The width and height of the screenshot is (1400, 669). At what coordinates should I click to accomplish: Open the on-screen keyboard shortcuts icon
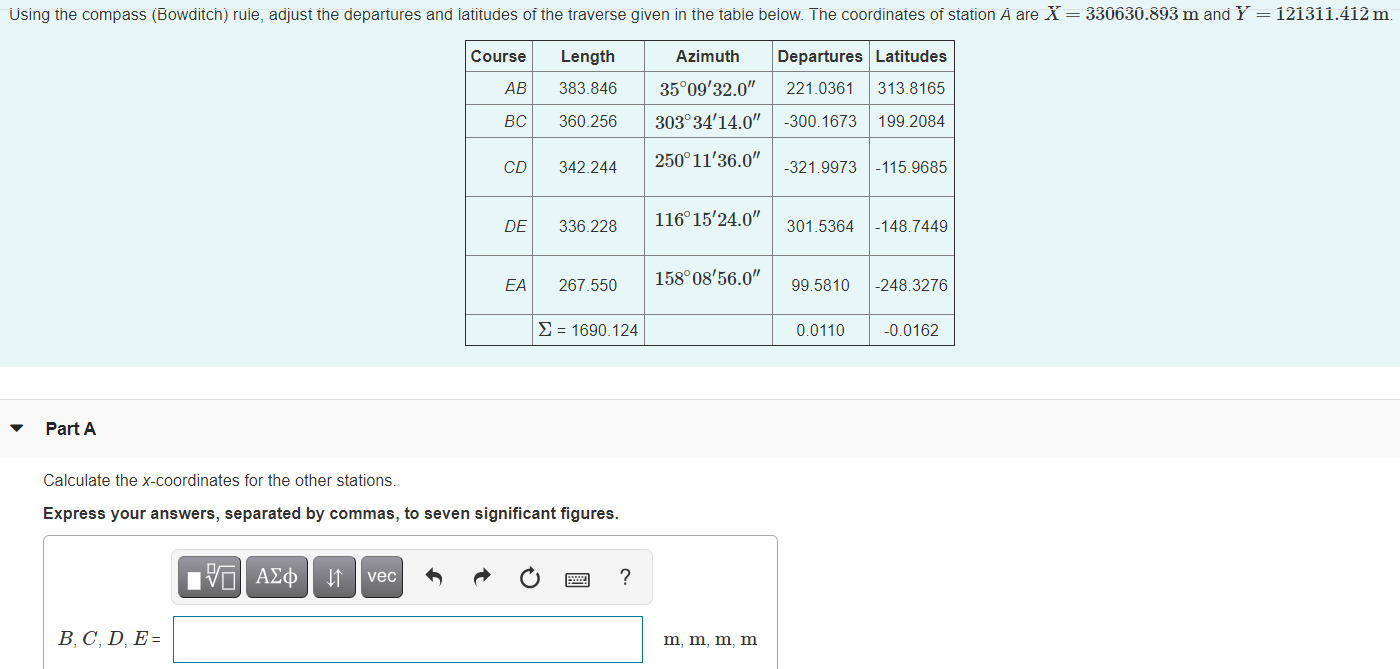click(577, 578)
